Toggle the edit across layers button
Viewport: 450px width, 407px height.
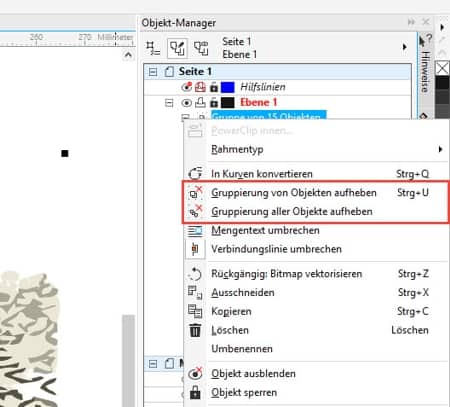pyautogui.click(x=177, y=48)
